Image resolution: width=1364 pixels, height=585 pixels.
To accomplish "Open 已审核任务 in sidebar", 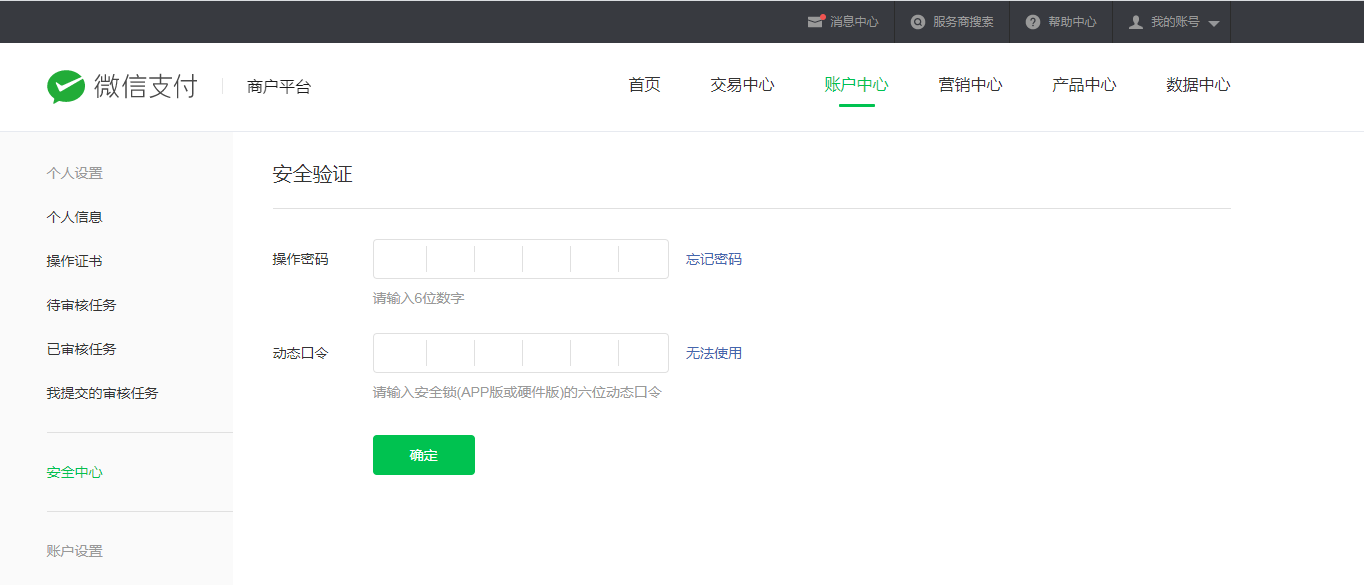I will click(81, 349).
